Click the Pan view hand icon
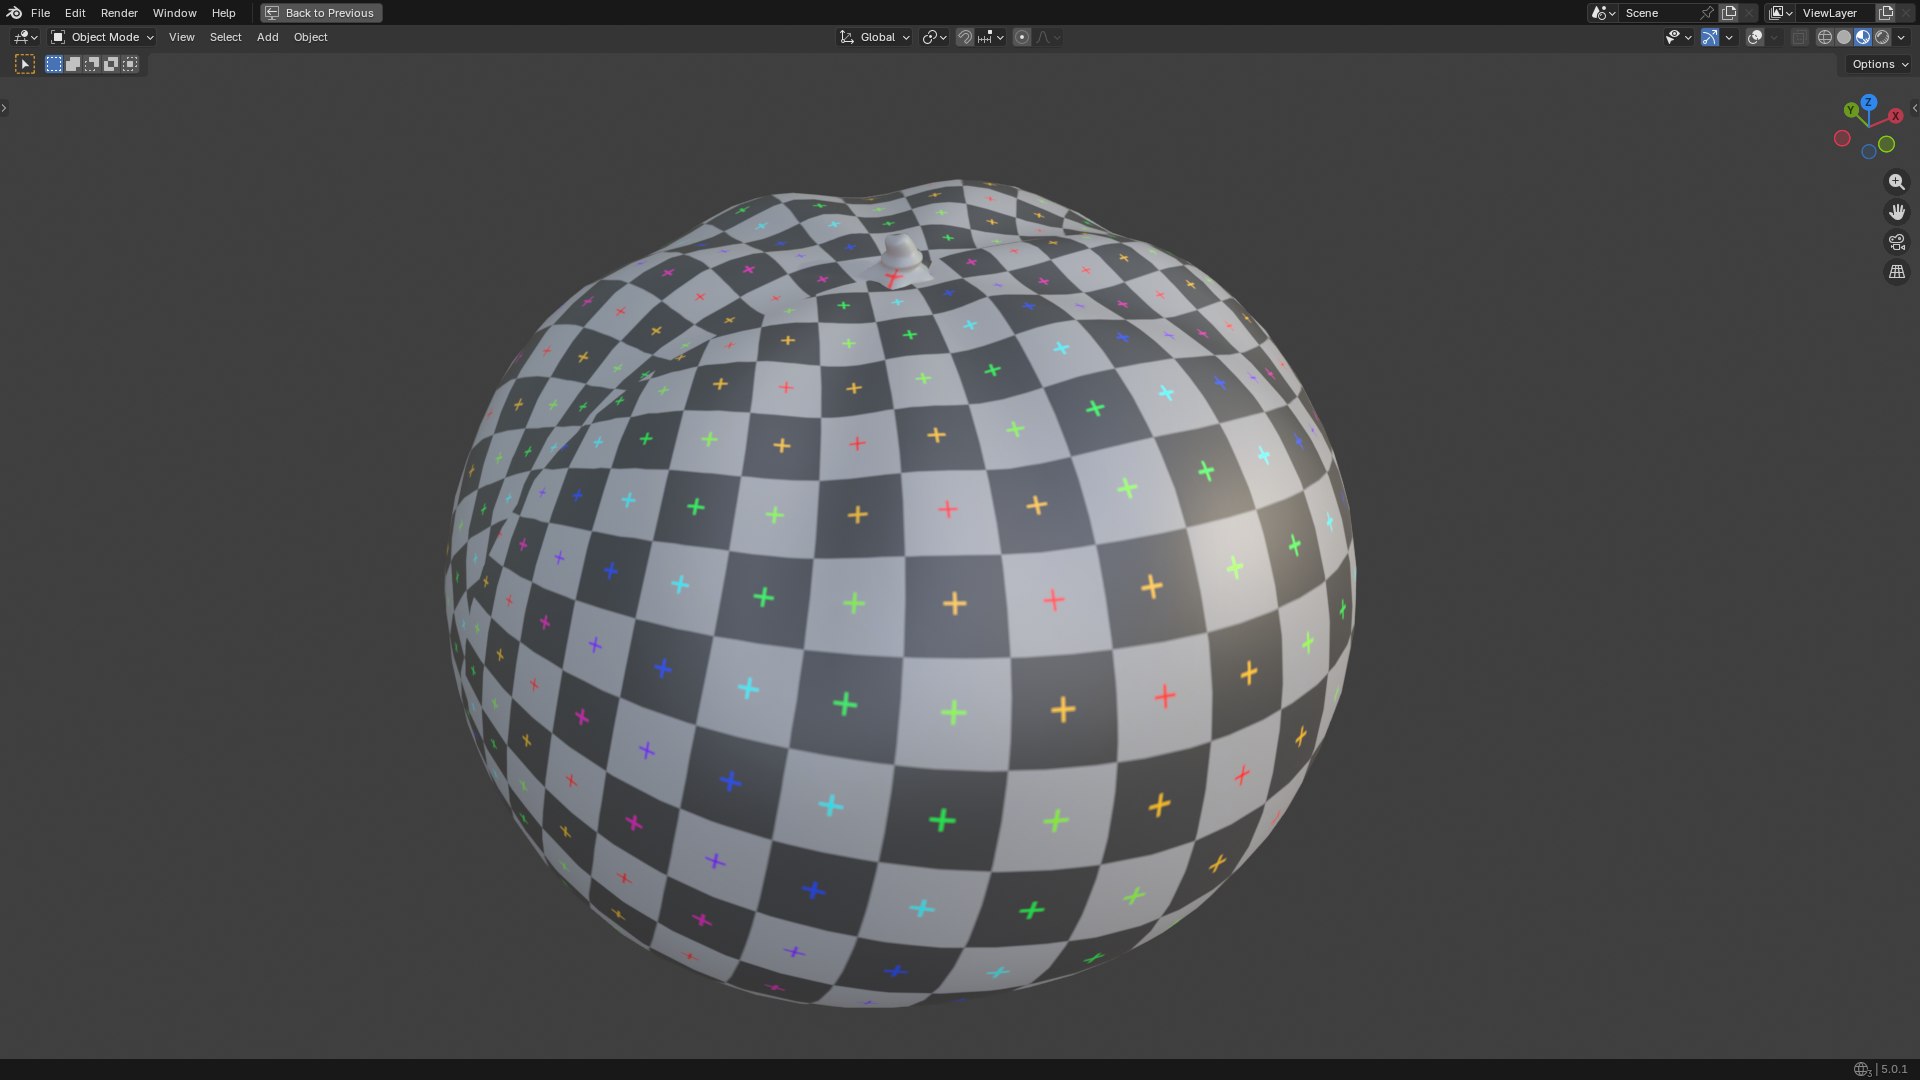 coord(1896,212)
